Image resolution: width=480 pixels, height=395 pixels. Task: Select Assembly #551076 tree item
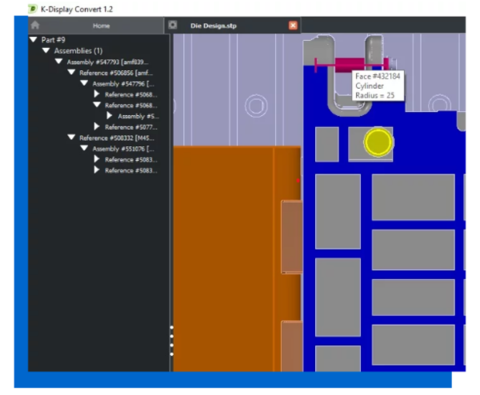123,149
